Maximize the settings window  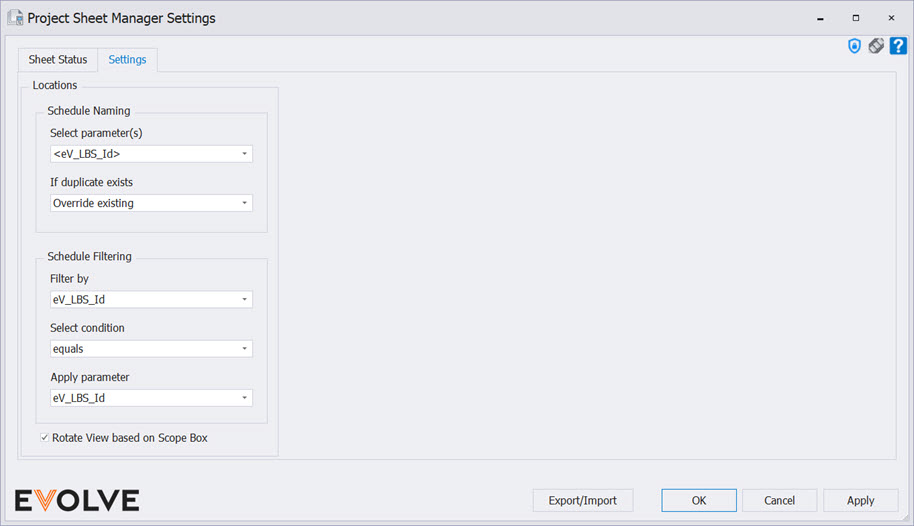(856, 18)
